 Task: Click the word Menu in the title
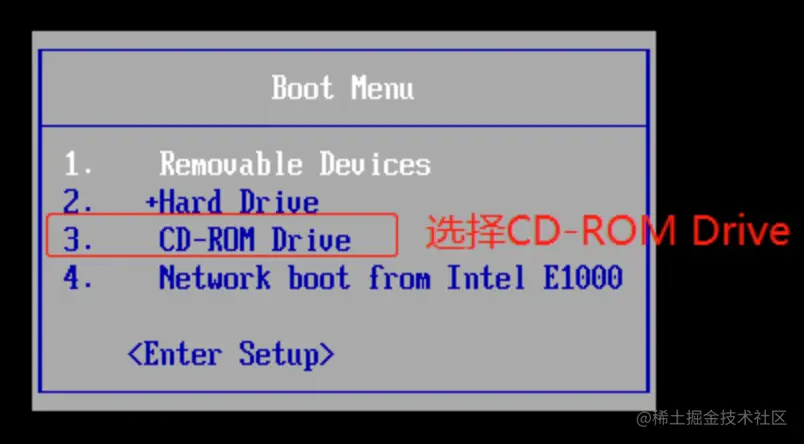click(383, 88)
